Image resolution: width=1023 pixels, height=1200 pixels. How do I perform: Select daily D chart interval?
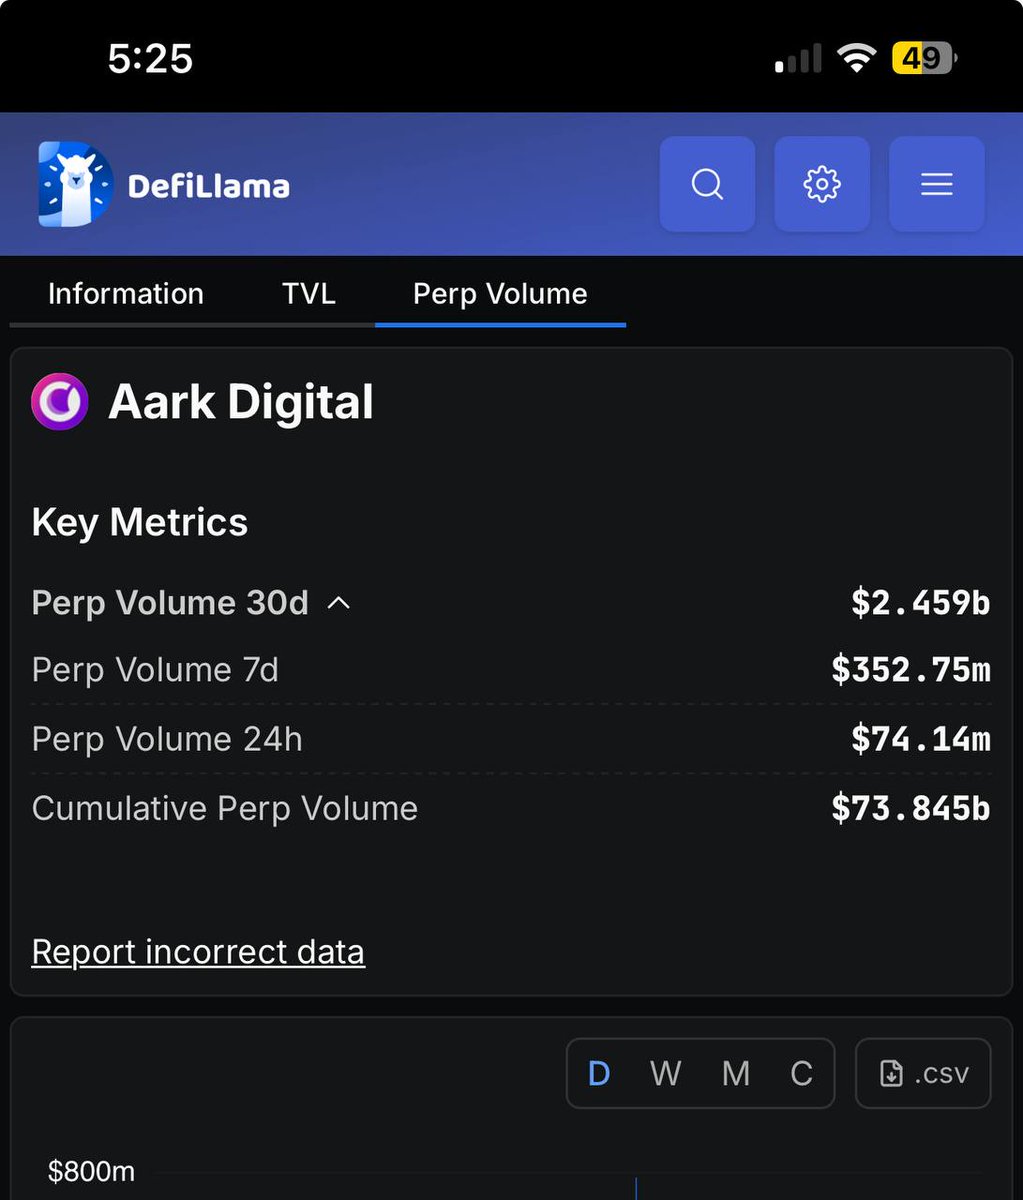point(599,1074)
